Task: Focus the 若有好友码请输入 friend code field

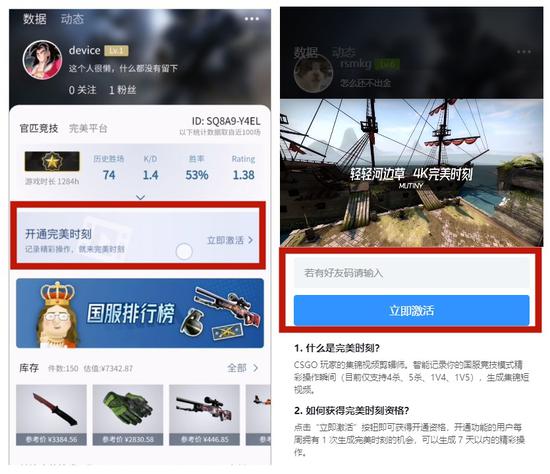Action: point(411,273)
